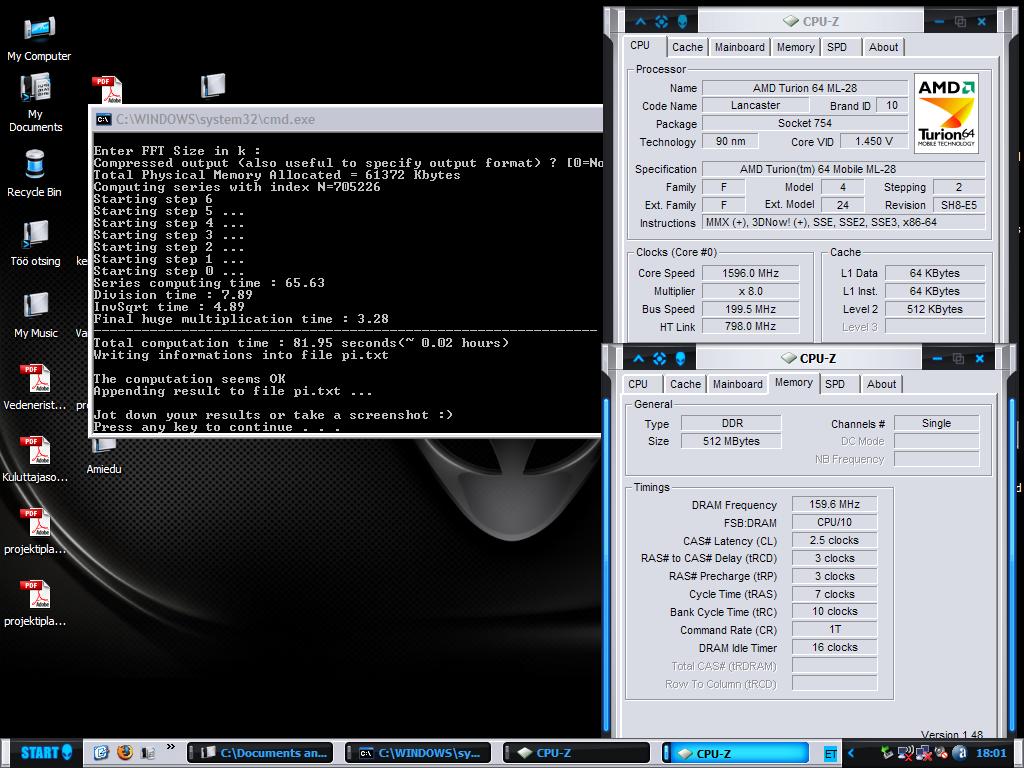Select the 'AMD Turion 64 ML-28' Name field
Screen dimensions: 1024x768
click(805, 88)
